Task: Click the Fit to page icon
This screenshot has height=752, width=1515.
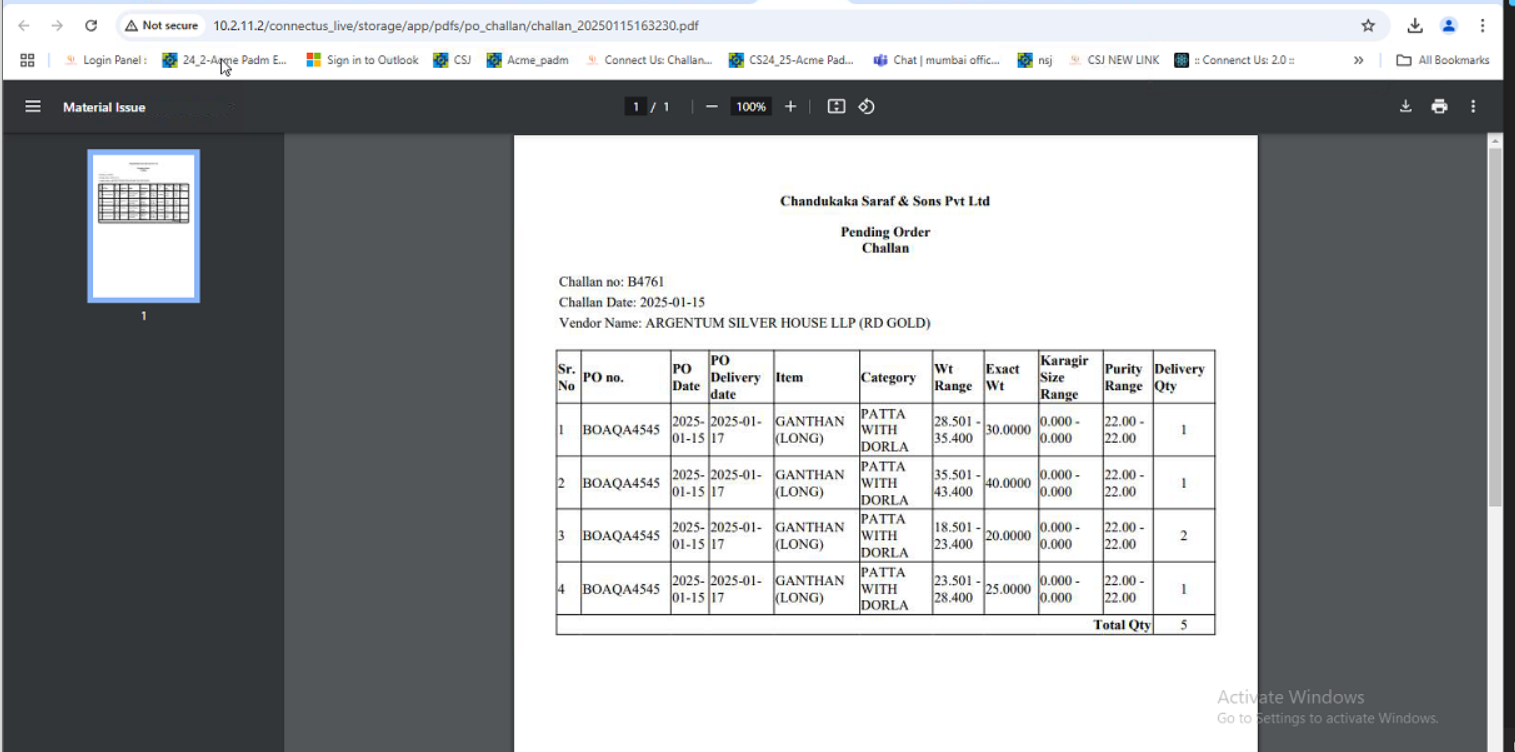Action: click(837, 106)
